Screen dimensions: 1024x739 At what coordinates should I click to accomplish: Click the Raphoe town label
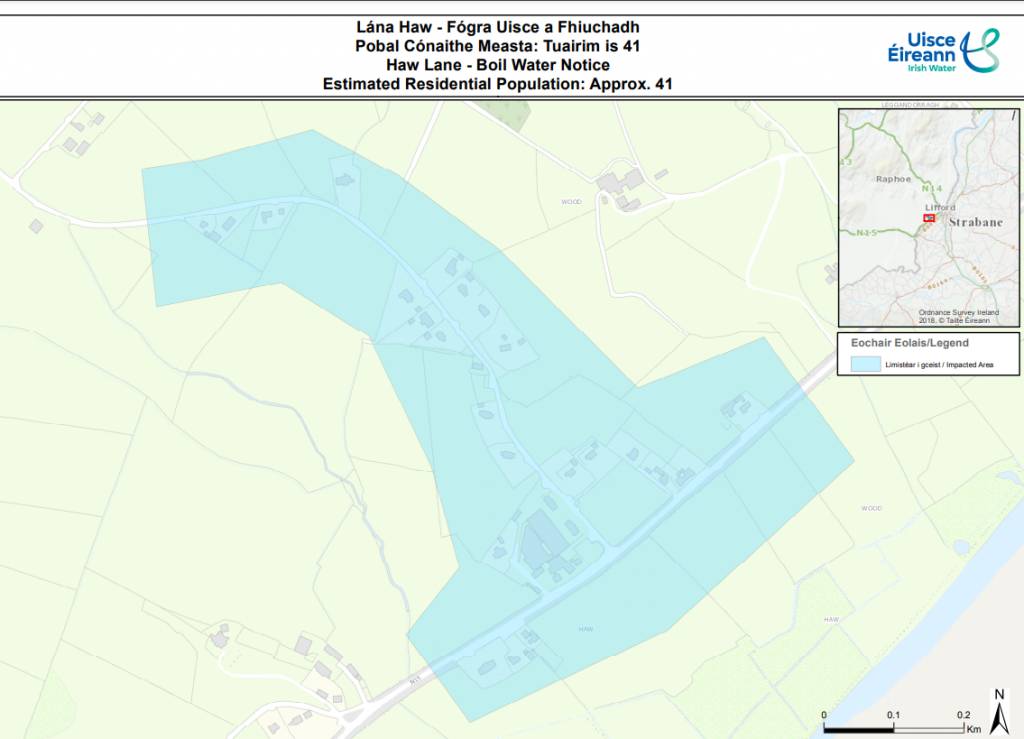[893, 179]
